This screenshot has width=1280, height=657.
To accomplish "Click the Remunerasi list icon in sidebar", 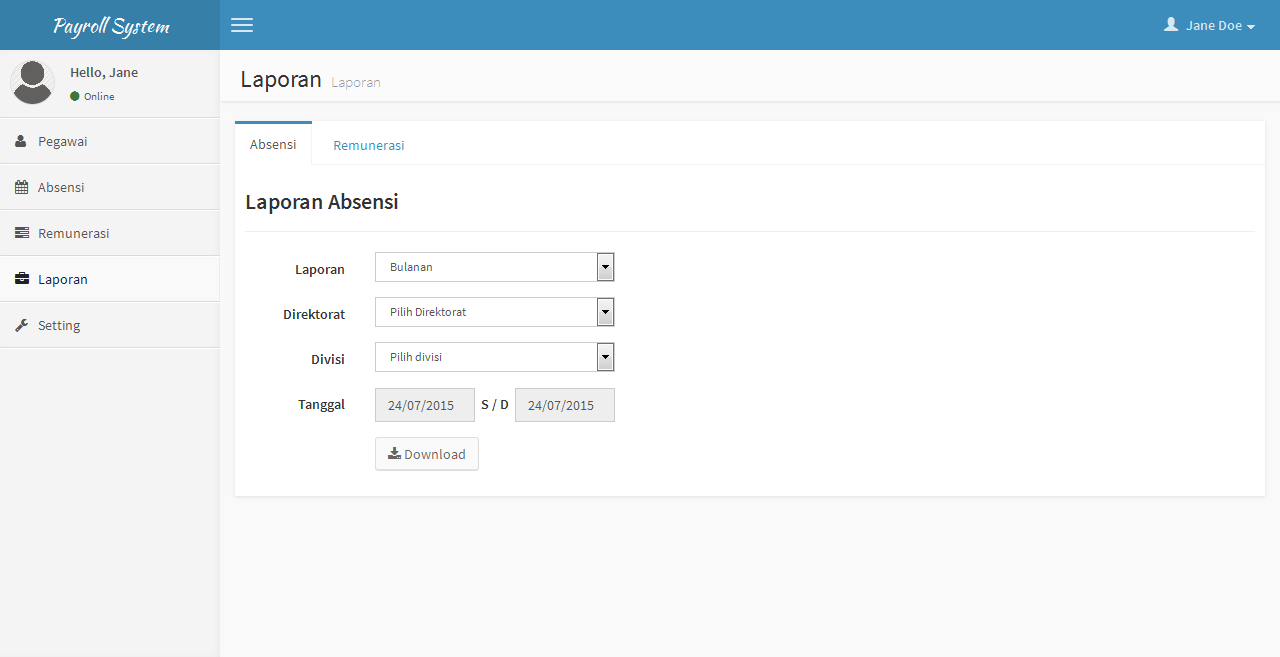I will coord(21,234).
